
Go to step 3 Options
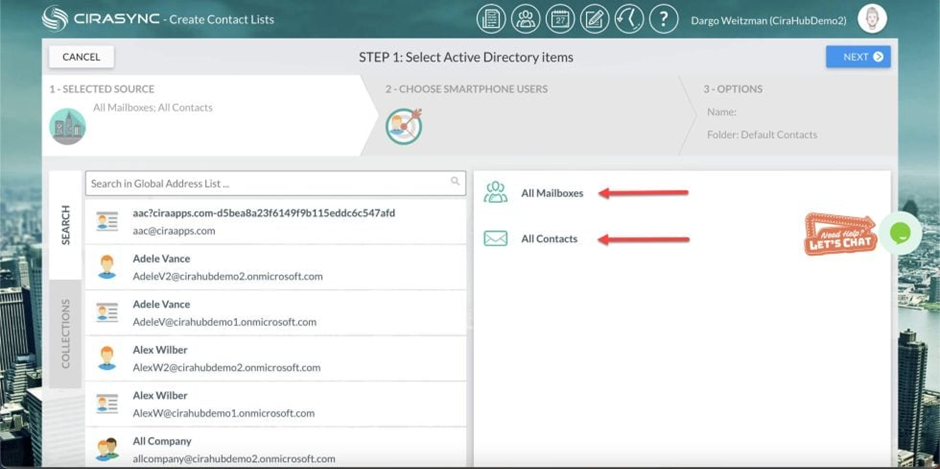(x=791, y=115)
